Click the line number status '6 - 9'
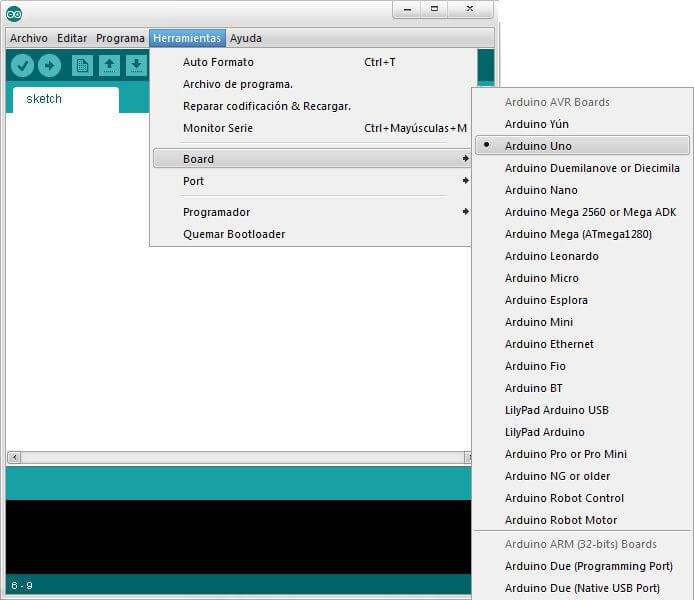Viewport: 694px width, 600px height. click(x=22, y=585)
